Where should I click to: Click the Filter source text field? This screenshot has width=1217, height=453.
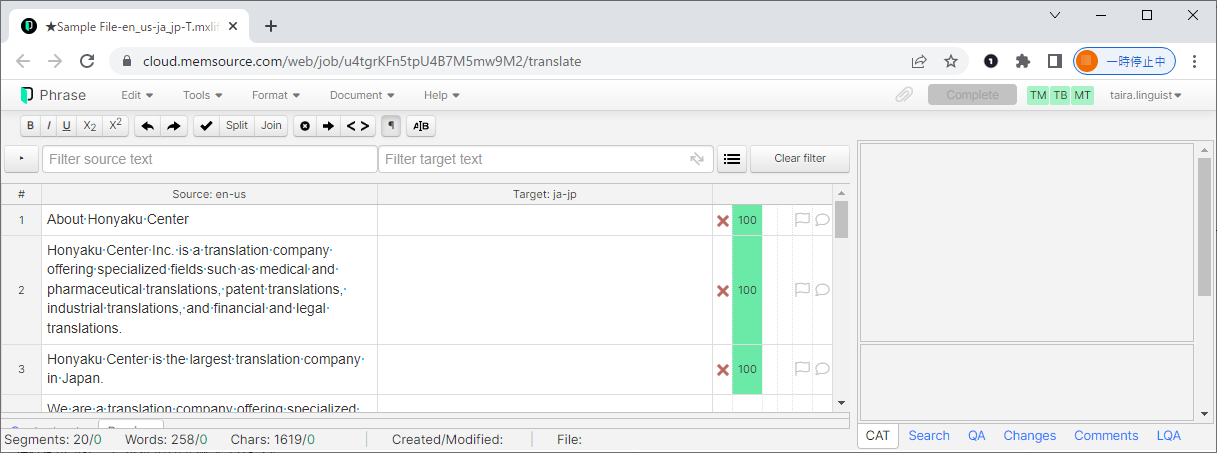coord(209,159)
